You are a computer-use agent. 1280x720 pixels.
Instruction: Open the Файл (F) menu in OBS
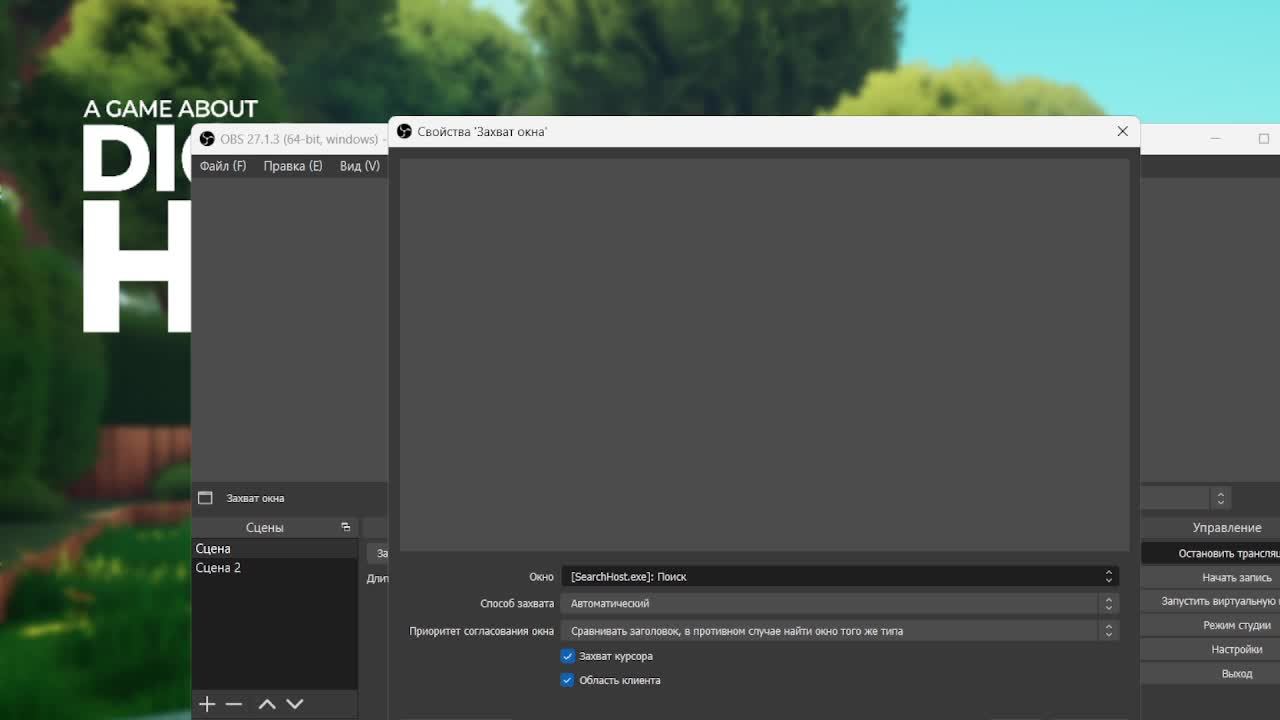[222, 166]
